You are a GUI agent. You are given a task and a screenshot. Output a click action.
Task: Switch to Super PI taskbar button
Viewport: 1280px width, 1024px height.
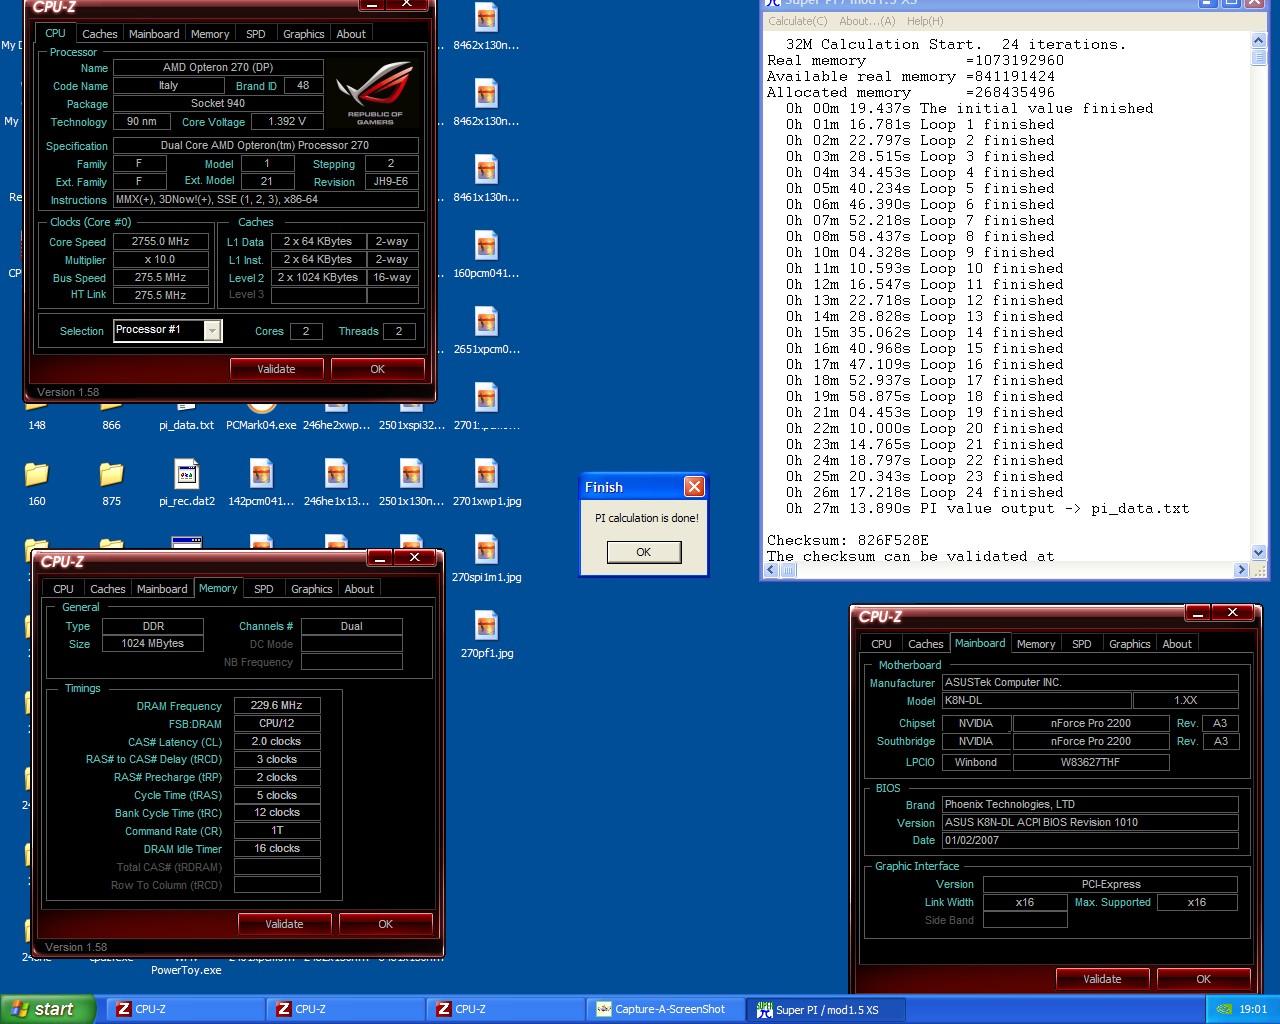[827, 1009]
